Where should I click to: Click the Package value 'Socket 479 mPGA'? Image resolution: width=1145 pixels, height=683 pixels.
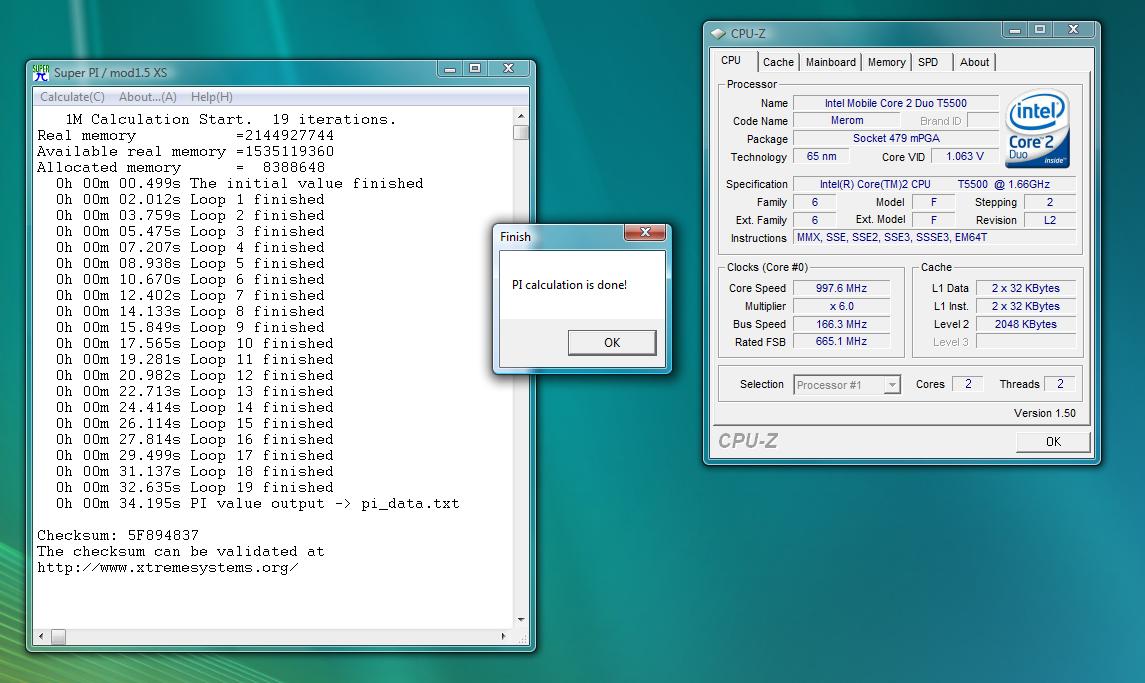[895, 138]
